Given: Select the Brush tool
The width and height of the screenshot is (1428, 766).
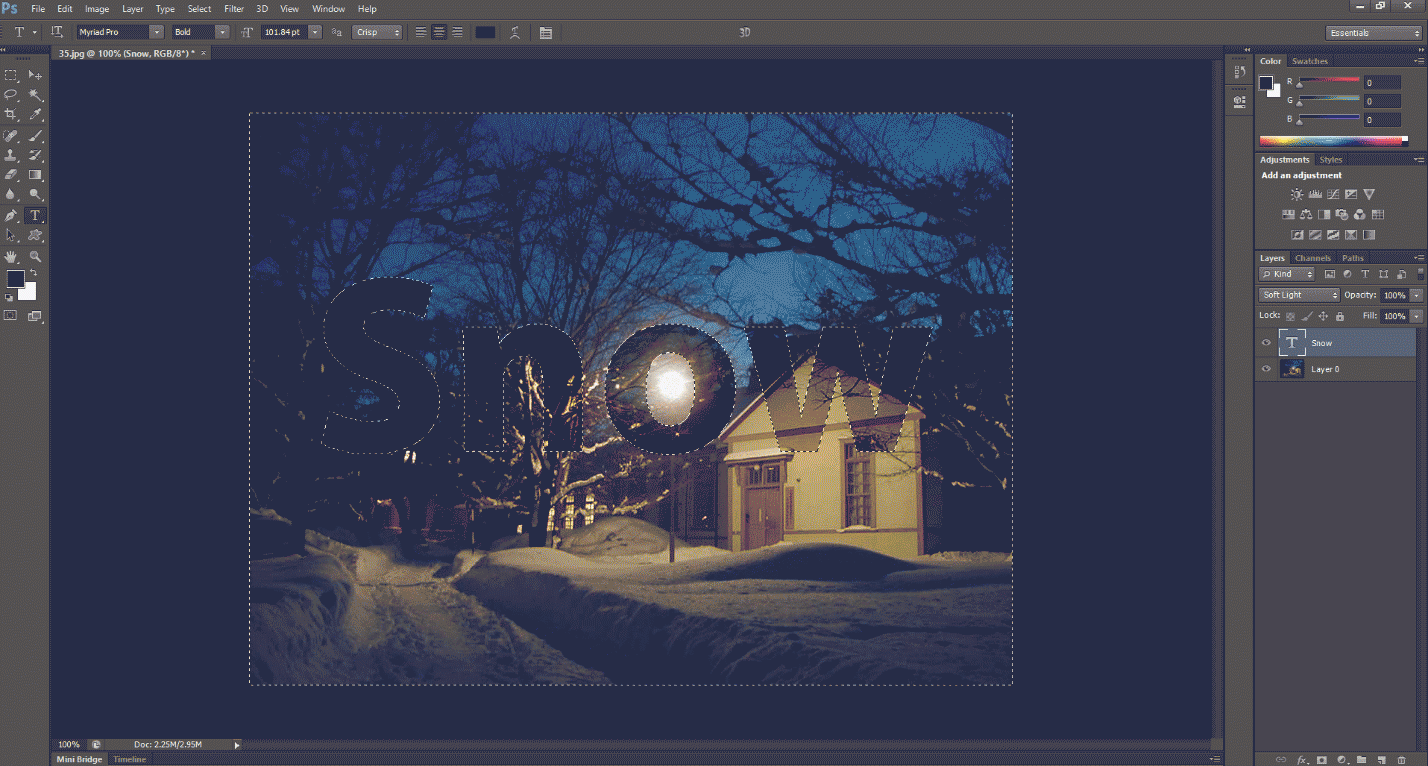Looking at the screenshot, I should point(35,135).
